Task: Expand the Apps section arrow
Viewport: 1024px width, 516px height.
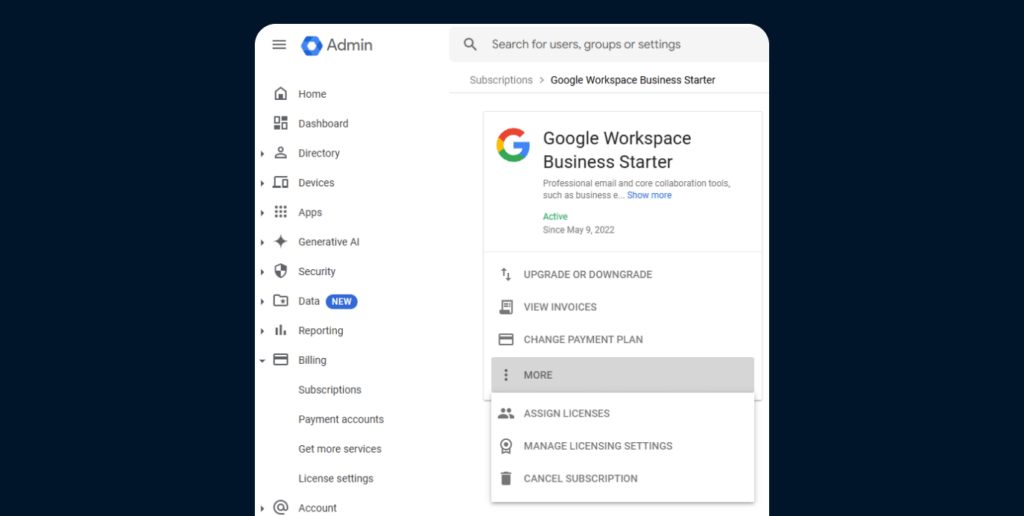Action: (x=263, y=213)
